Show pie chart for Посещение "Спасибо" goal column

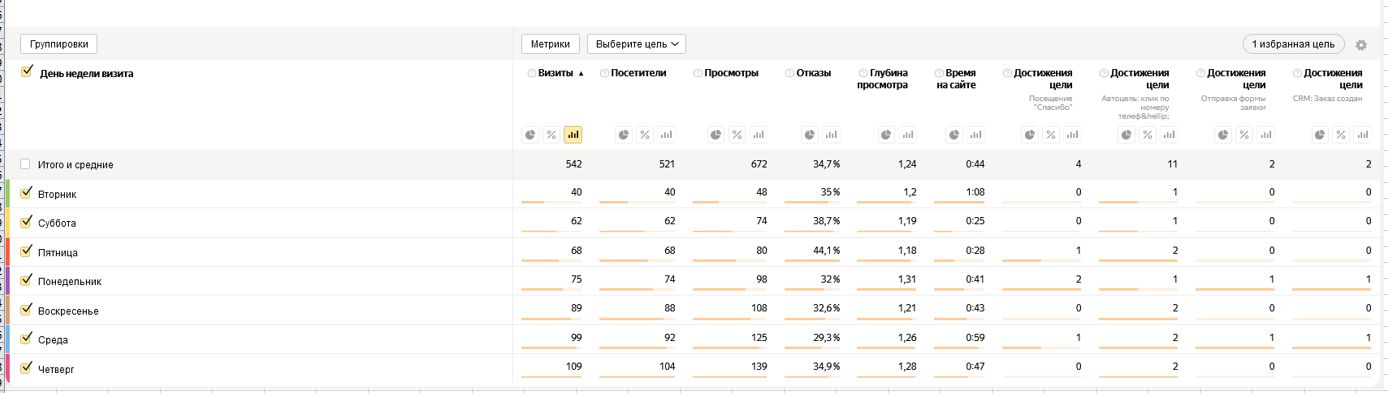1030,135
